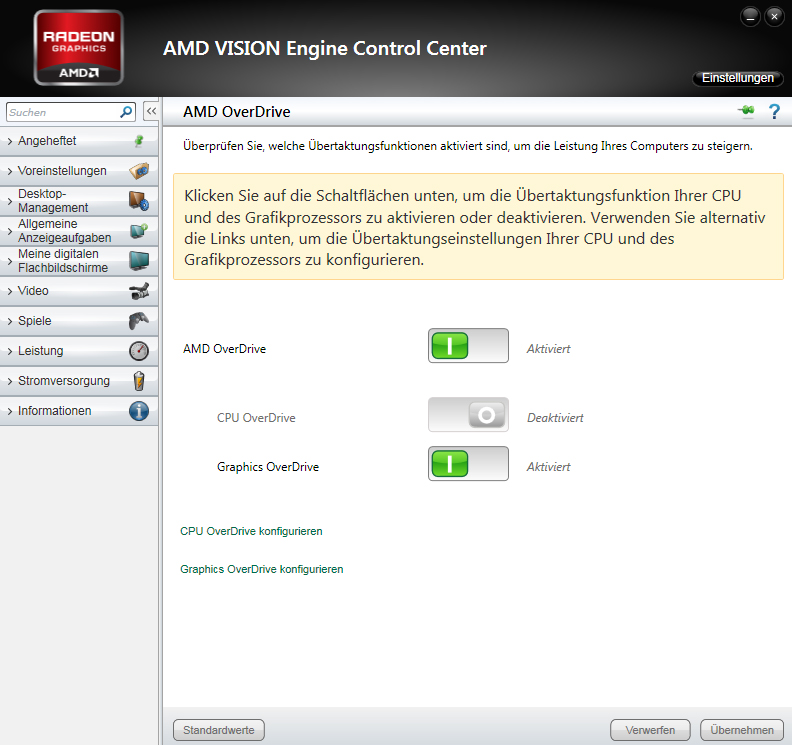Toggle the AMD OverDrive switch off
Viewport: 792px width, 745px height.
[468, 346]
